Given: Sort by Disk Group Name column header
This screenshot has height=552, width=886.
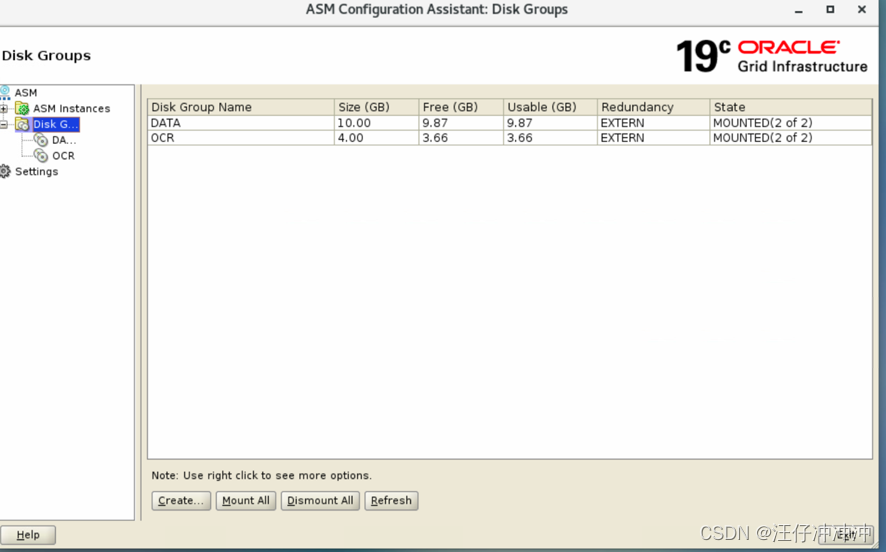Looking at the screenshot, I should coord(241,107).
